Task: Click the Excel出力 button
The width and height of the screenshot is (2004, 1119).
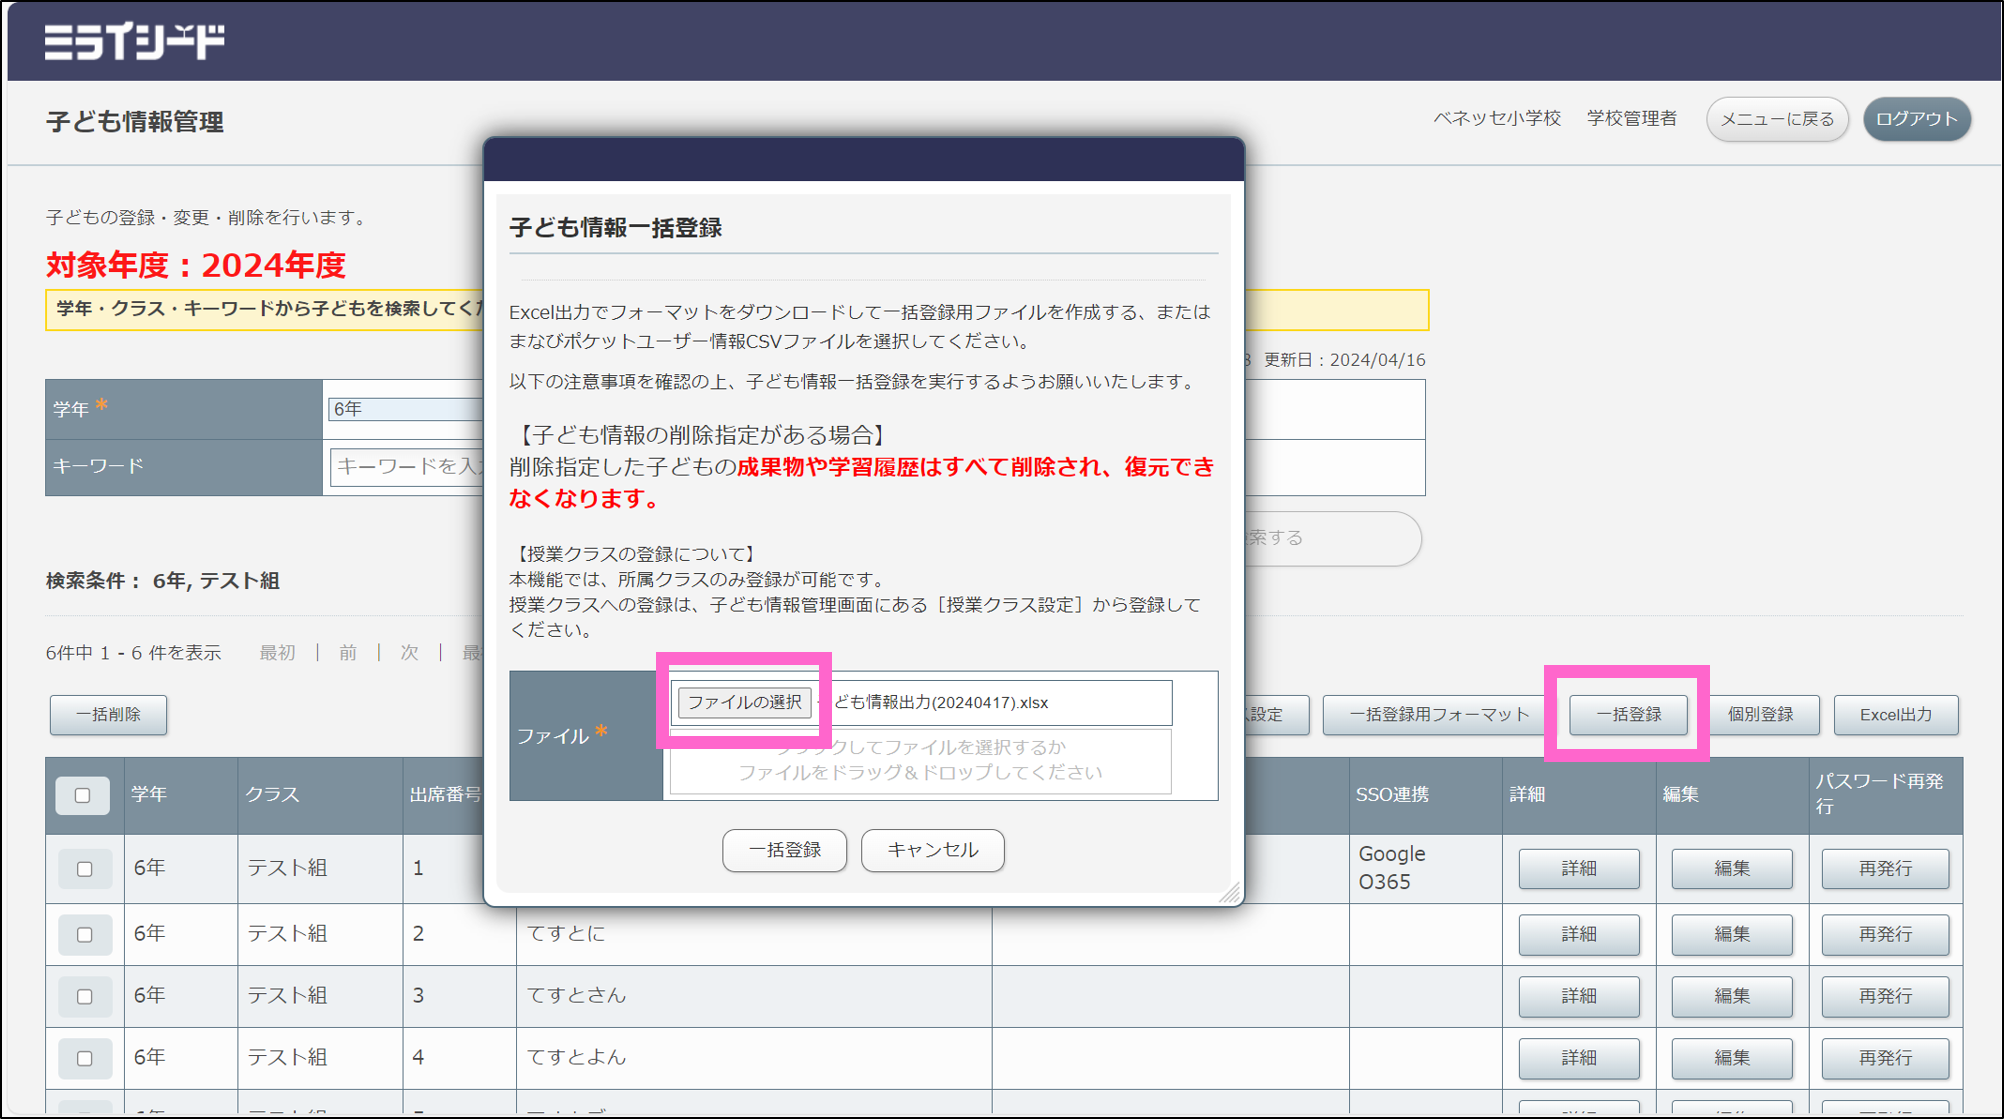Action: (x=1896, y=714)
